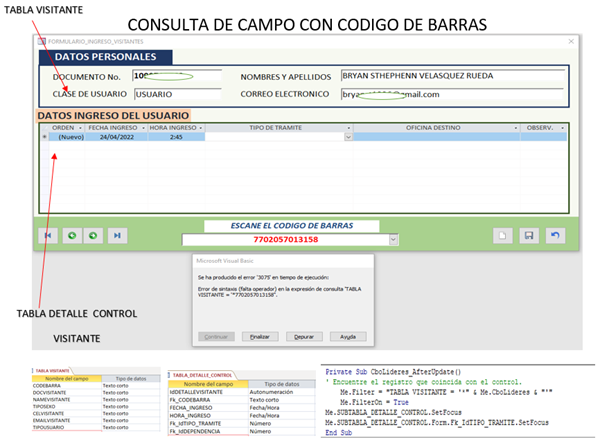The height and width of the screenshot is (441, 600).
Task: Click the green comment line in the code
Action: pos(423,382)
